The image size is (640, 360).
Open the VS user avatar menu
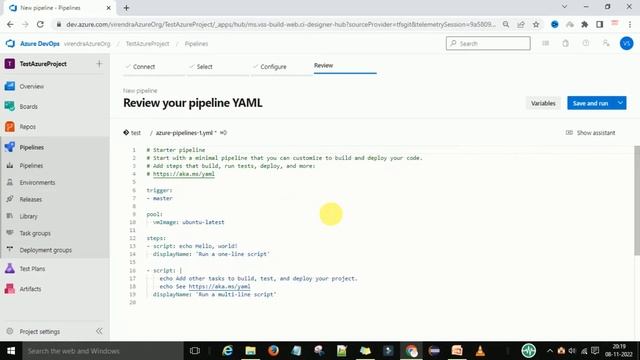(627, 43)
